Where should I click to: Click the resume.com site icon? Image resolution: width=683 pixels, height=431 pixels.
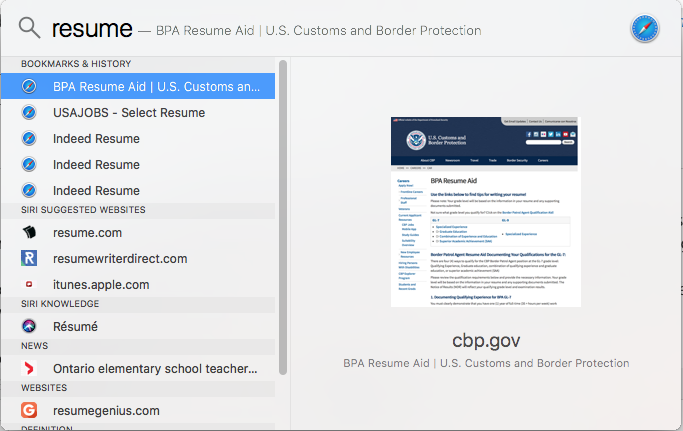(29, 232)
